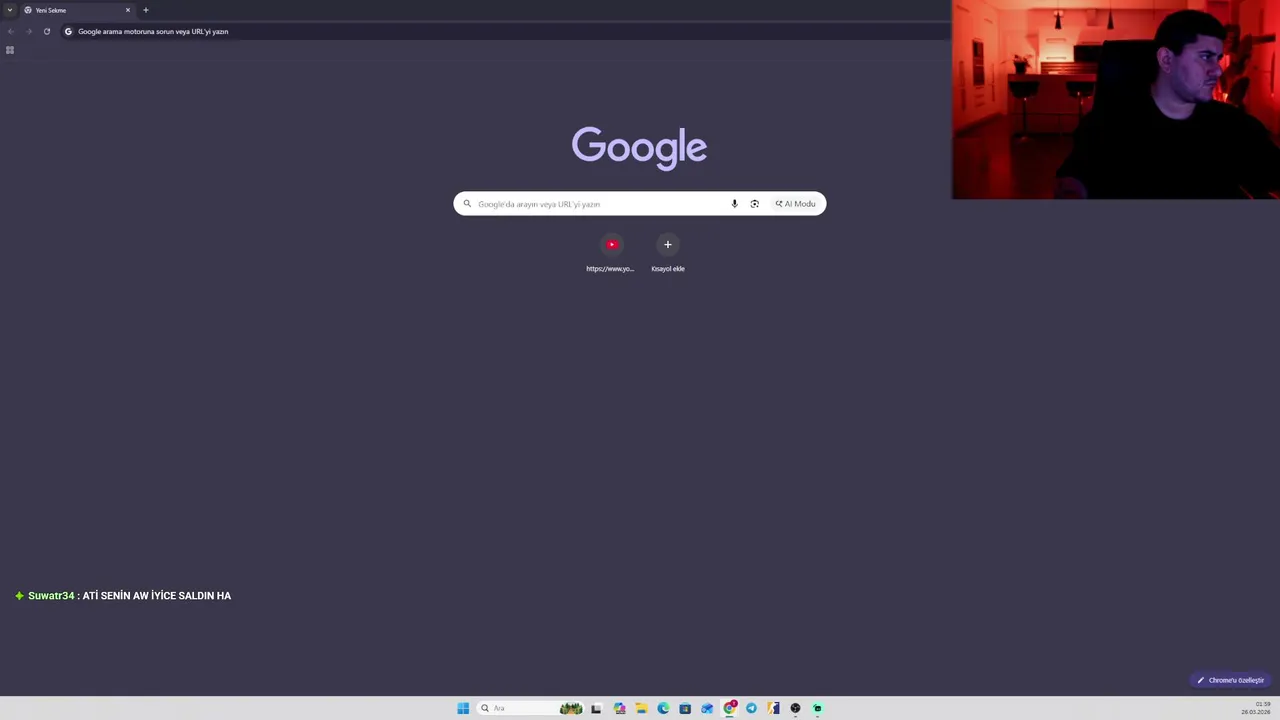
Task: Open the OBS Studio taskbar icon
Action: pos(795,708)
